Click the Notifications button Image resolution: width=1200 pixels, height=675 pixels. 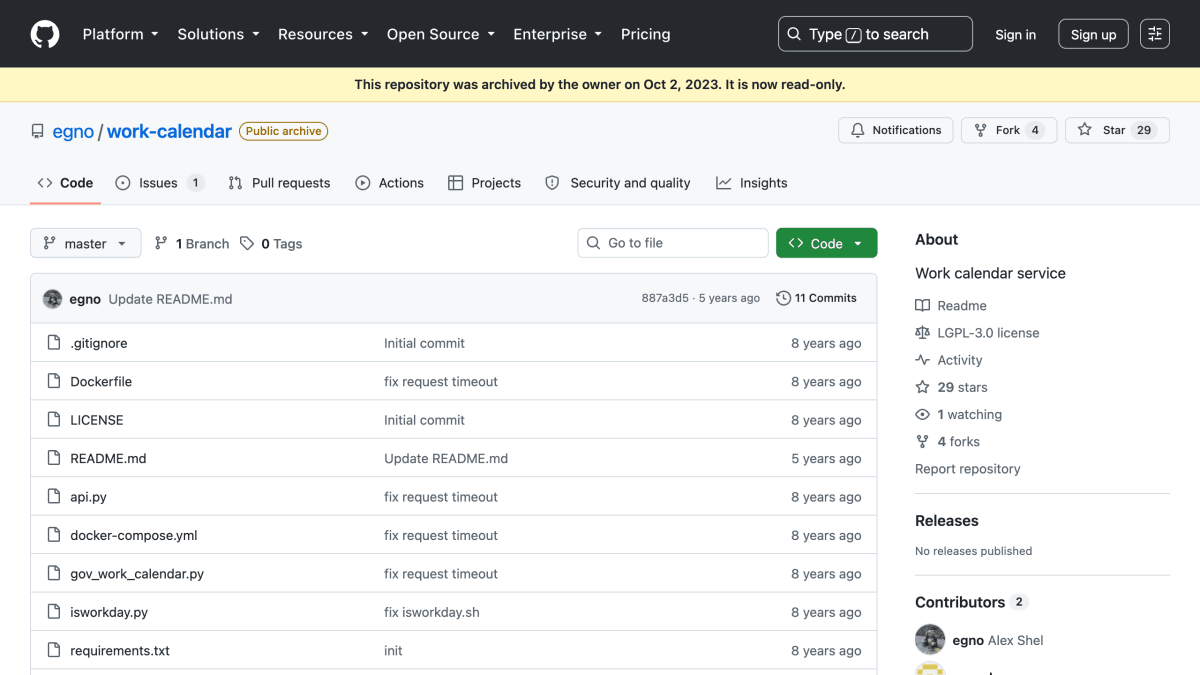896,130
